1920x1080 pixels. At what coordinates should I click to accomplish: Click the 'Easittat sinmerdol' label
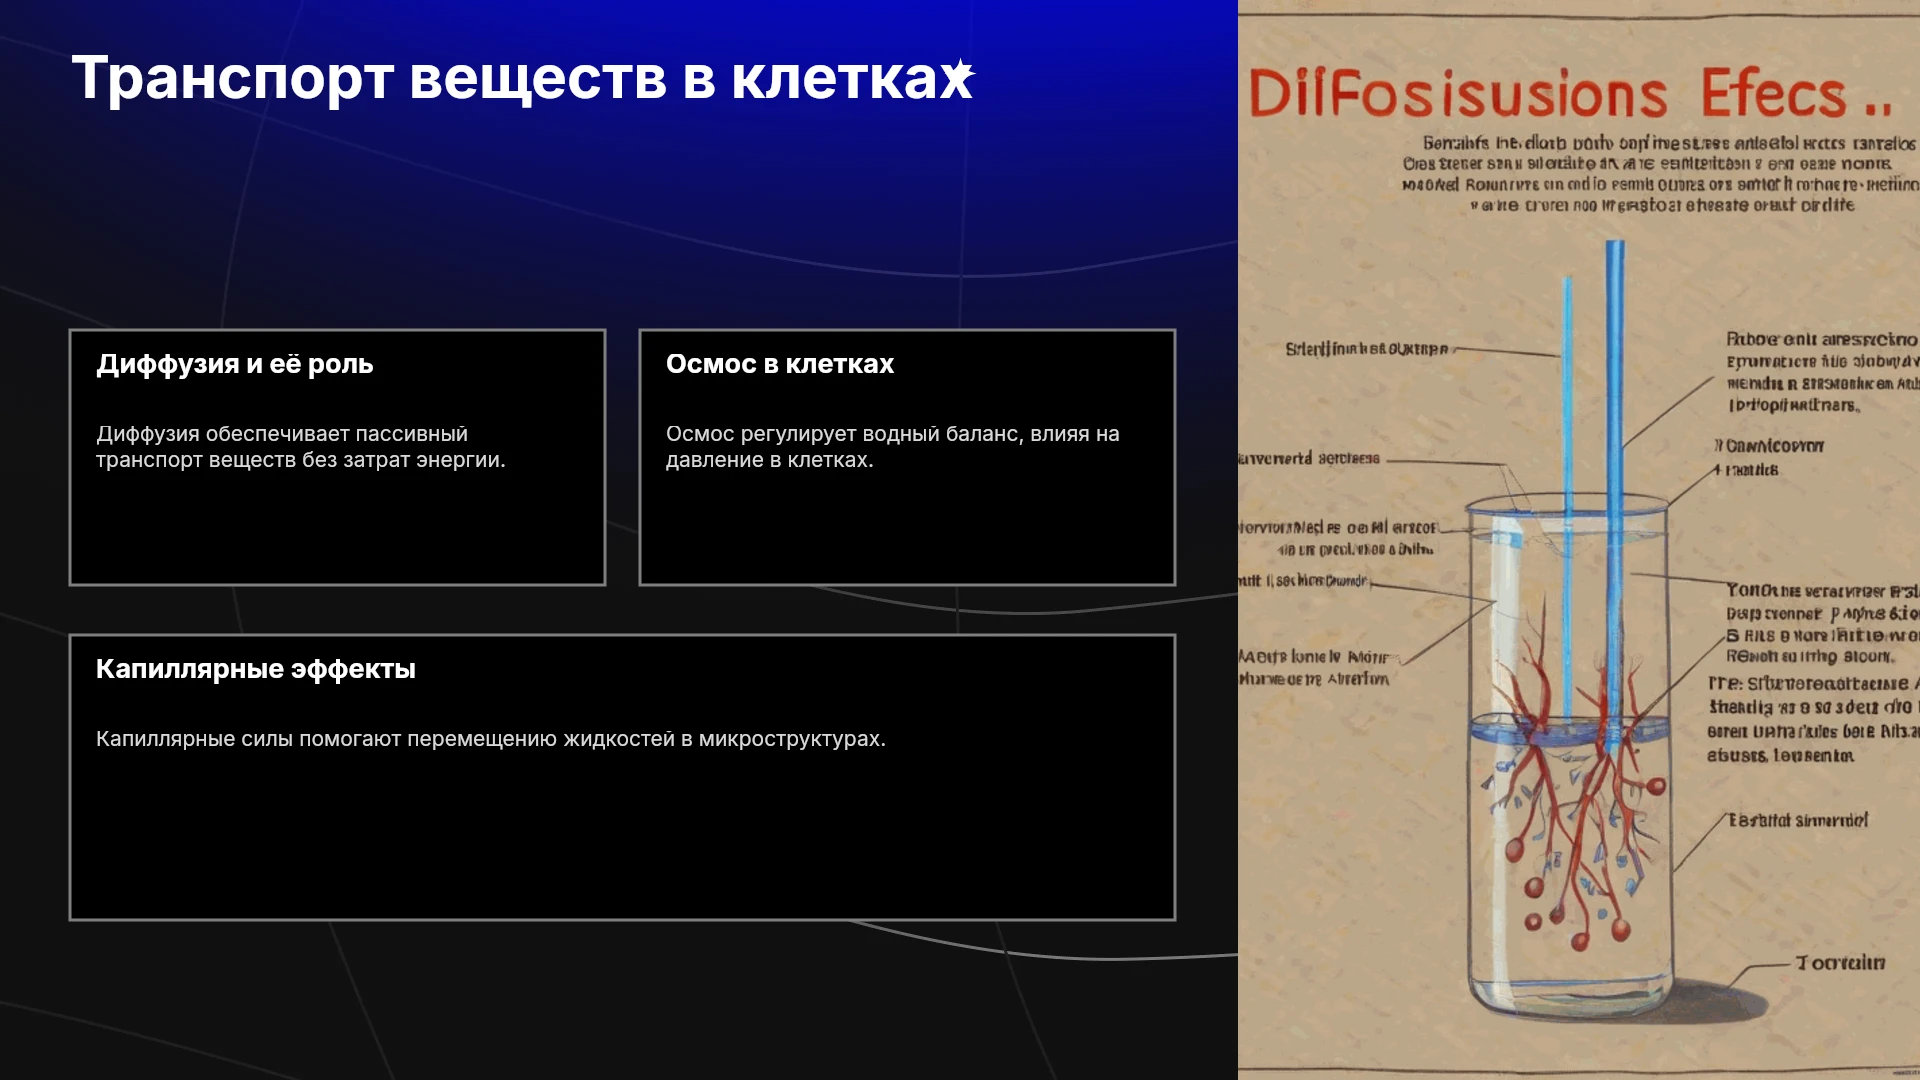1798,821
